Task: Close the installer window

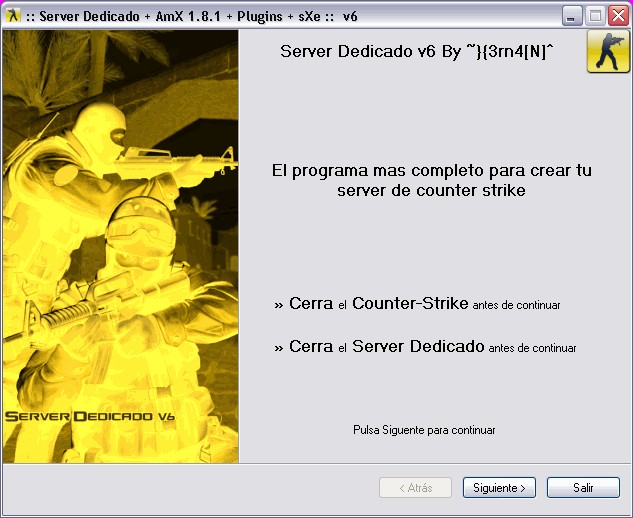Action: 618,16
